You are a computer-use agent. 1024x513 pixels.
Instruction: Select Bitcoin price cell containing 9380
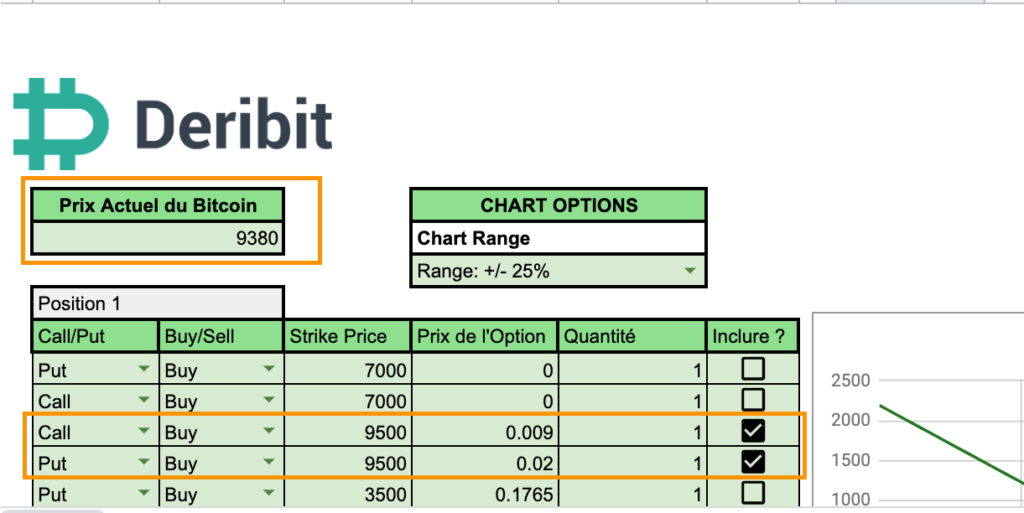157,238
